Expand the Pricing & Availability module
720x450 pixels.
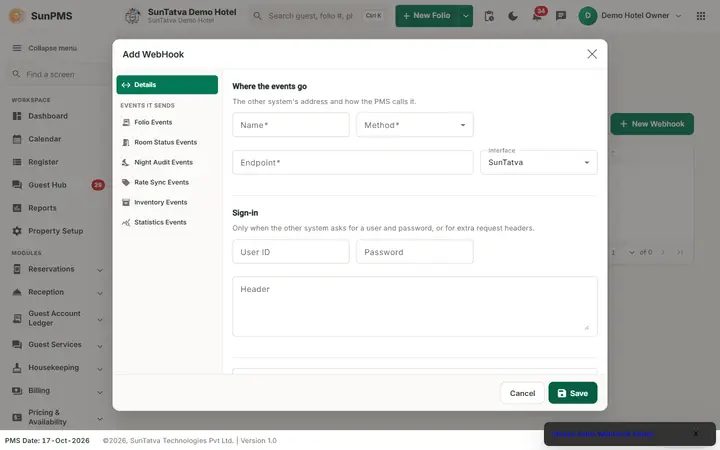(100, 418)
